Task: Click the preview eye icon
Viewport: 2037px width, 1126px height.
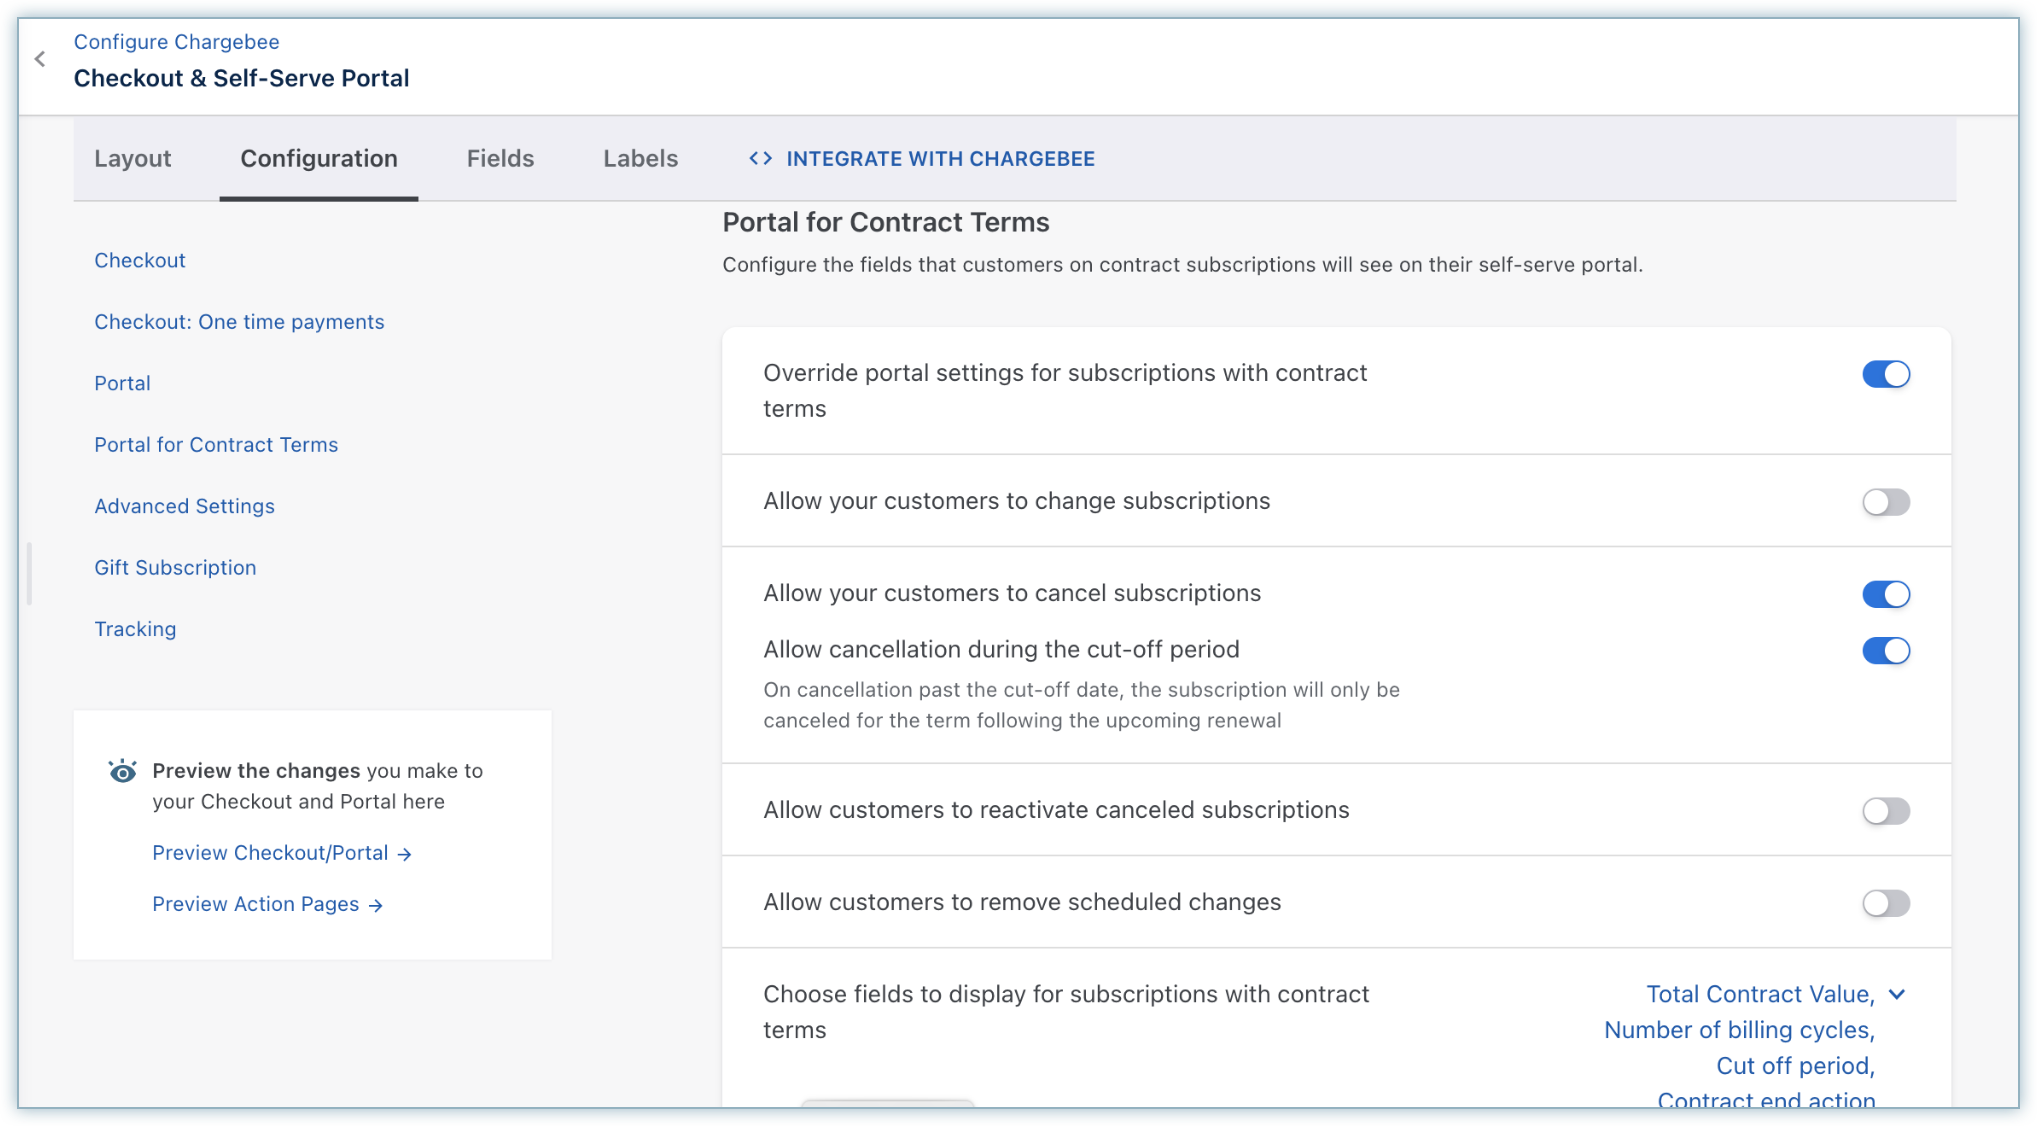Action: 122,771
